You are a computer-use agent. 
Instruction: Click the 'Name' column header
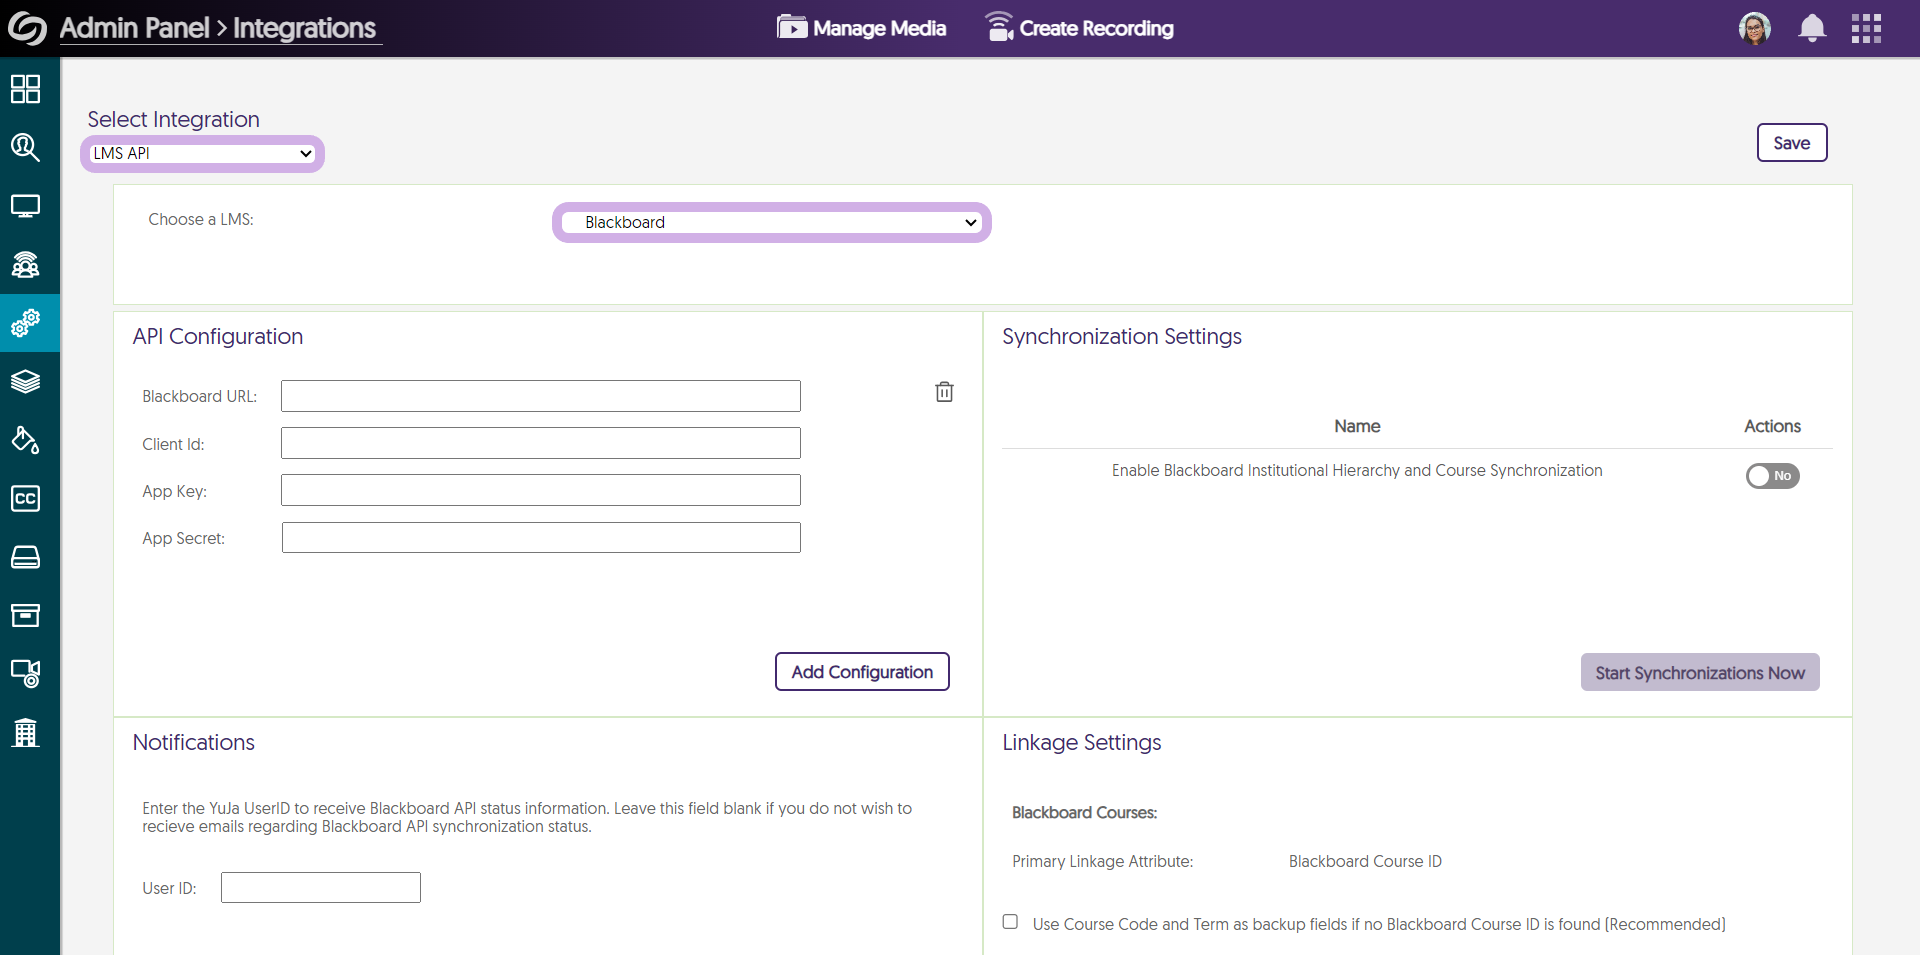tap(1357, 426)
